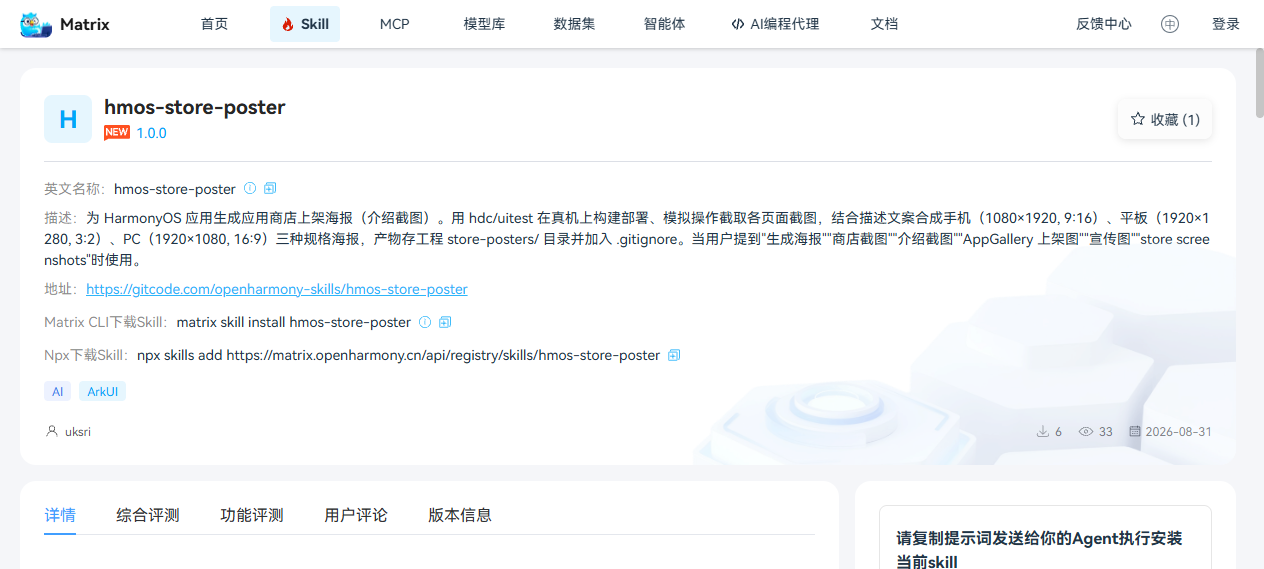Copy the matrix skill install command

pyautogui.click(x=445, y=322)
